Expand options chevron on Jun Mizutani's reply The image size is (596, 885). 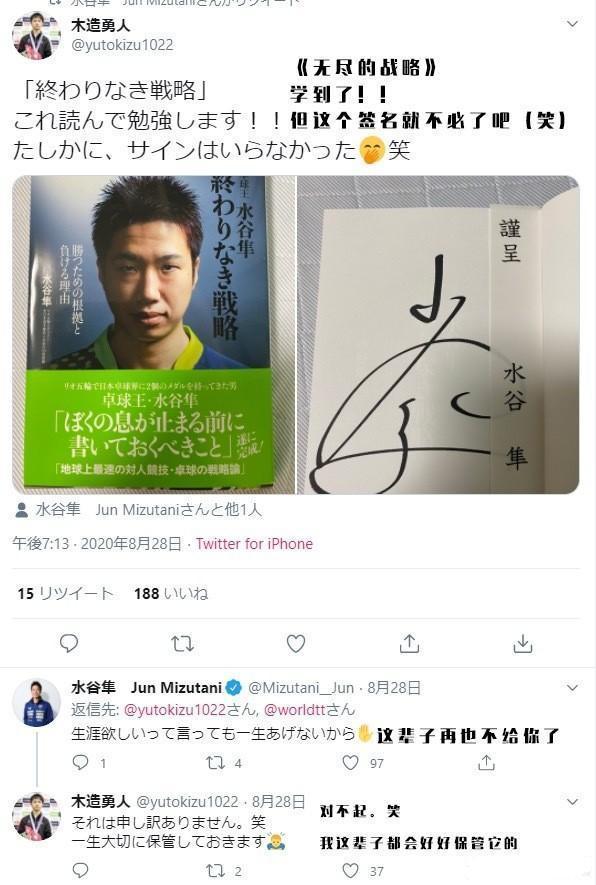click(572, 688)
